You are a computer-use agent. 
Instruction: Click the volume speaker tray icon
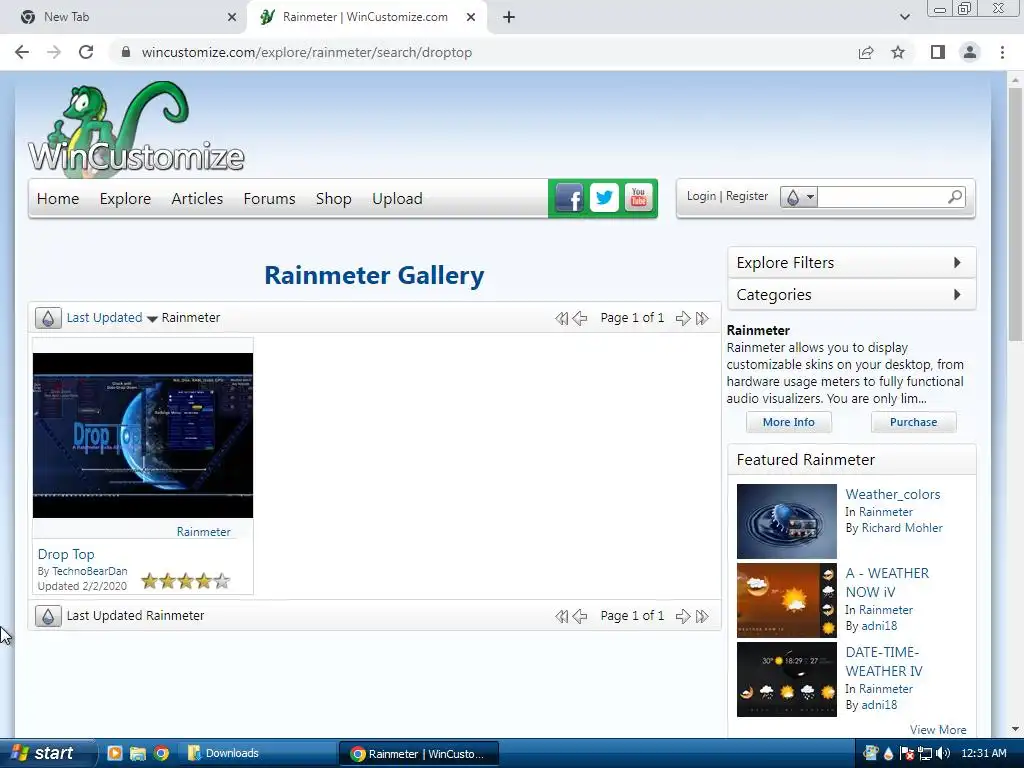point(942,753)
